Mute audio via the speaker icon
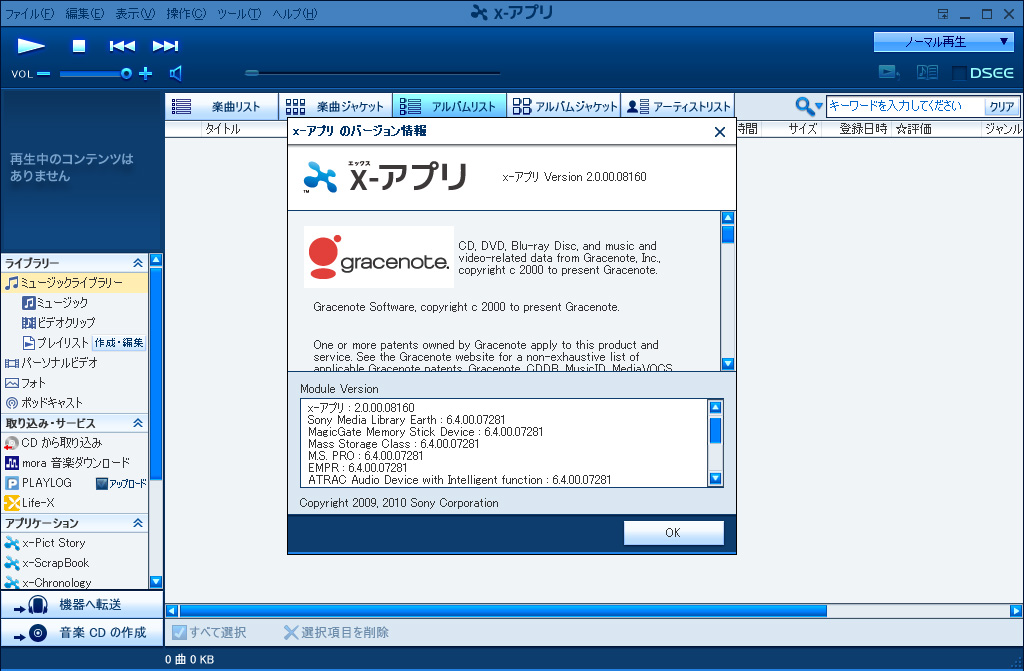1024x671 pixels. 176,73
